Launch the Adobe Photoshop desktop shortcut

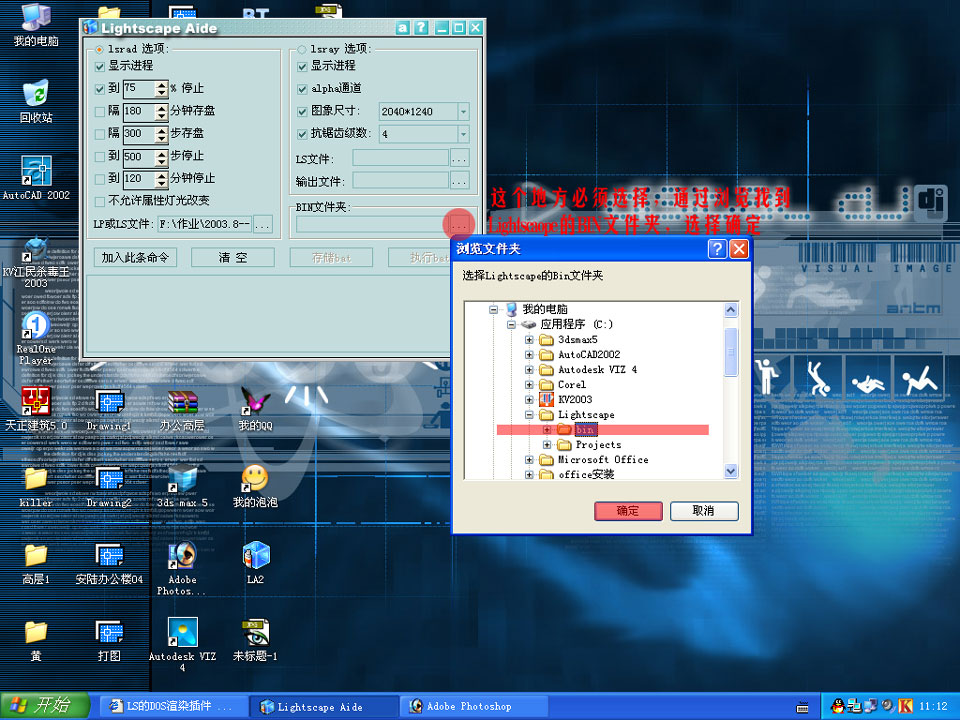182,568
